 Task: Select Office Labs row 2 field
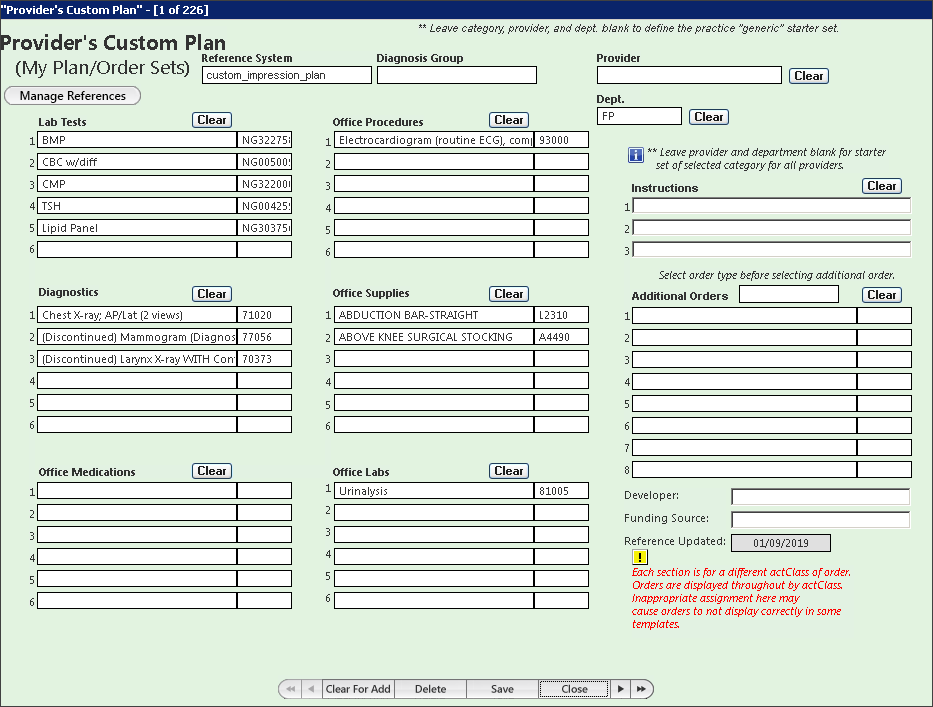pyautogui.click(x=434, y=512)
